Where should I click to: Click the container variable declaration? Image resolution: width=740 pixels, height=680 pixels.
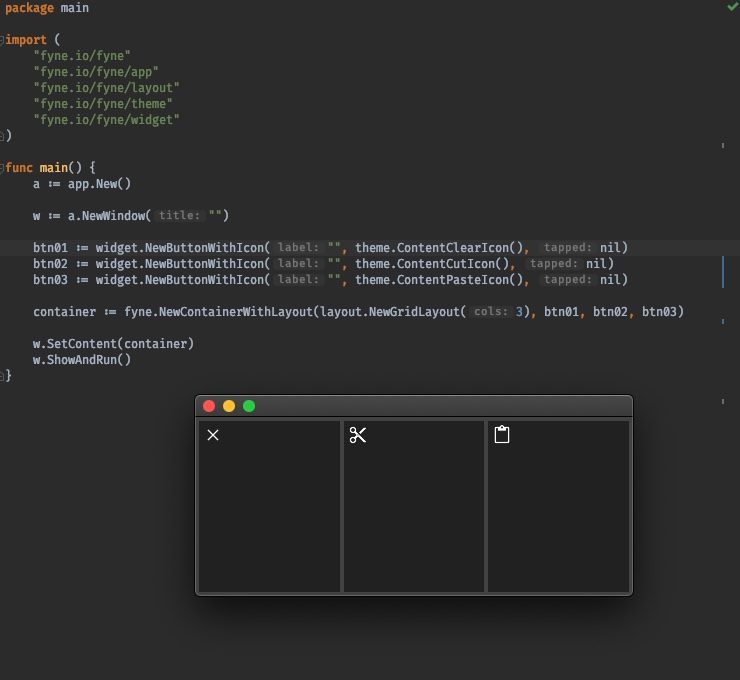64,312
